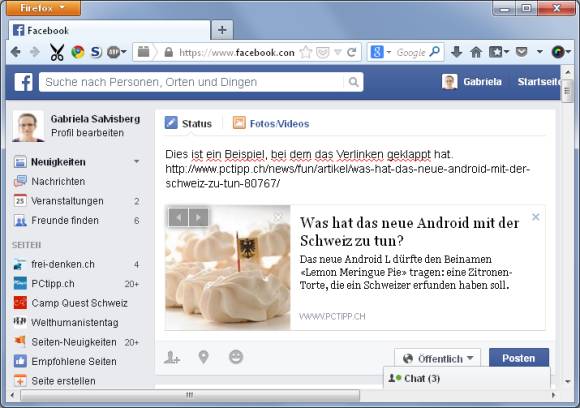Open a new tab with plus button

click(222, 30)
